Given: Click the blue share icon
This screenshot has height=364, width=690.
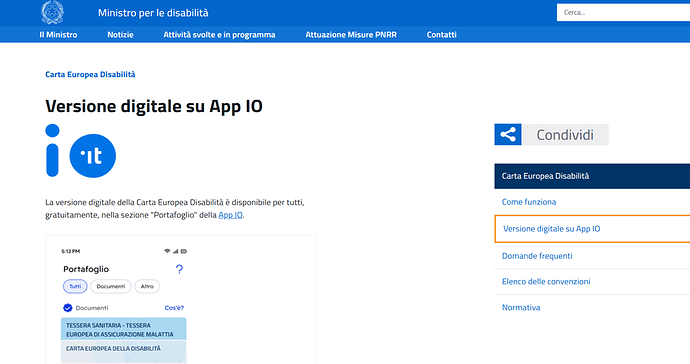Looking at the screenshot, I should [508, 135].
